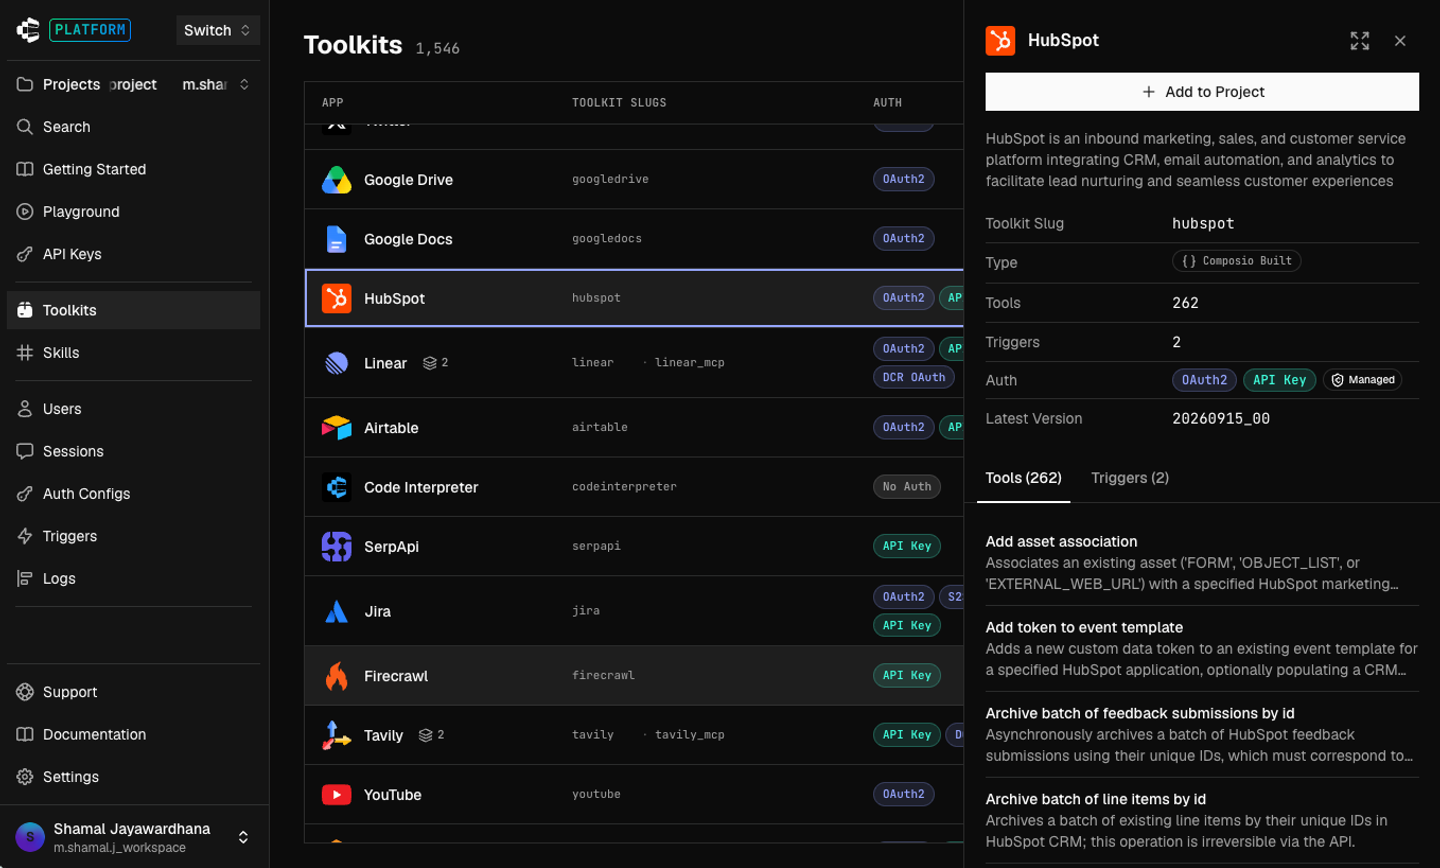Click the Google Docs app icon
The width and height of the screenshot is (1440, 868).
tap(336, 239)
